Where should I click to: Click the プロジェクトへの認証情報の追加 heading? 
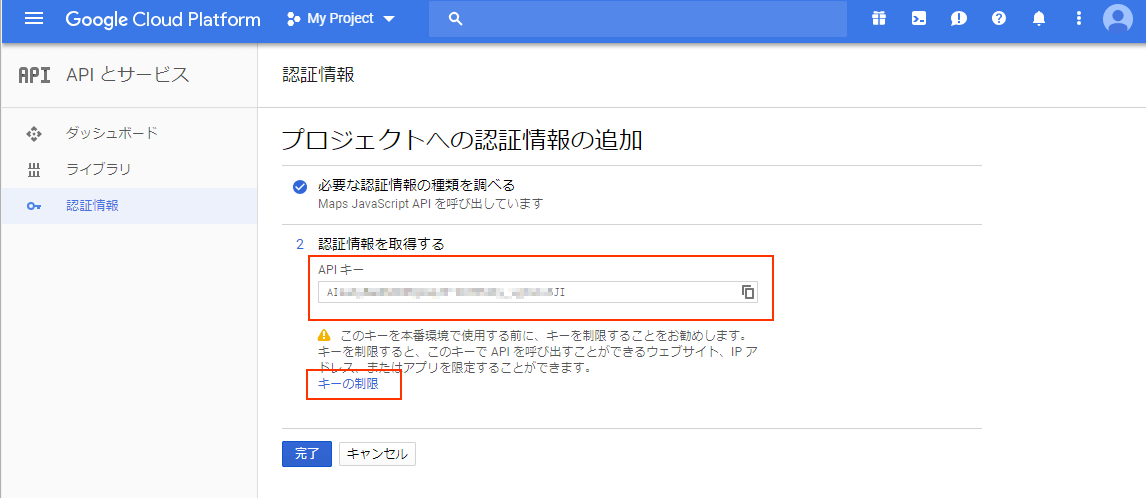[462, 140]
